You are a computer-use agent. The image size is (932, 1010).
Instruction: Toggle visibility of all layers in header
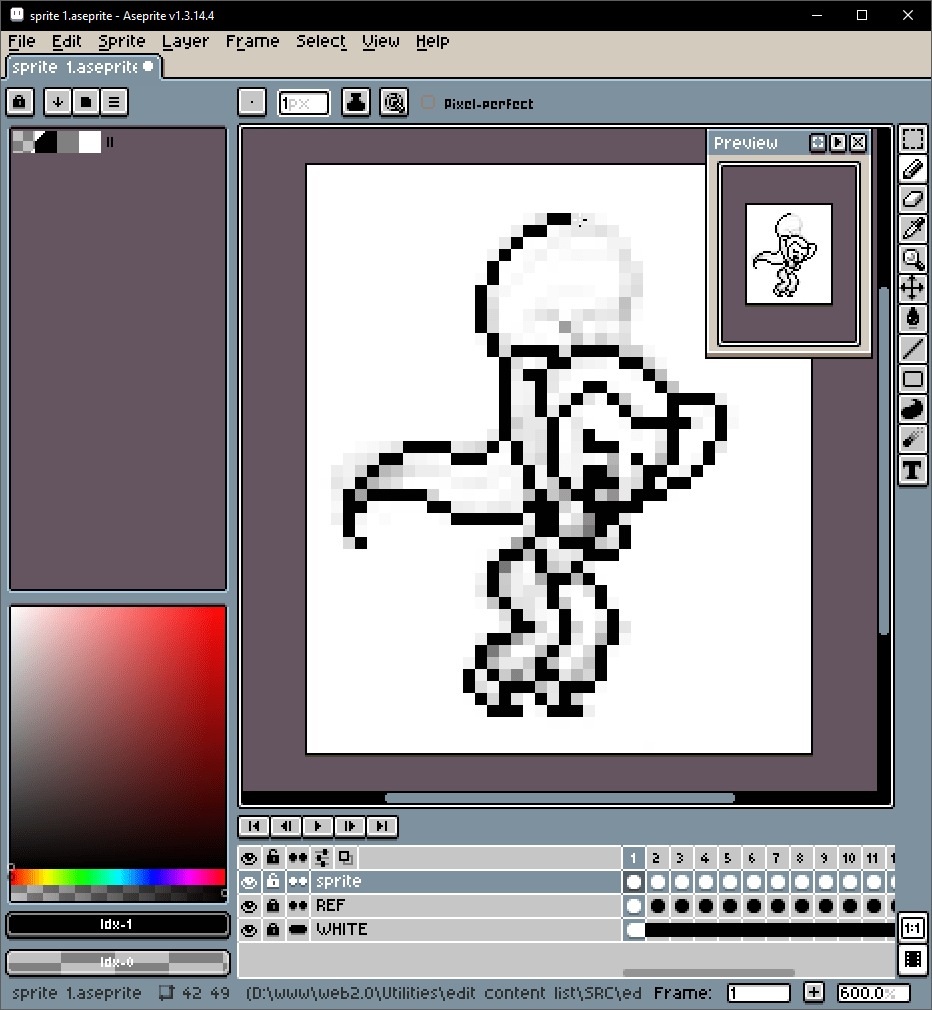[x=249, y=857]
